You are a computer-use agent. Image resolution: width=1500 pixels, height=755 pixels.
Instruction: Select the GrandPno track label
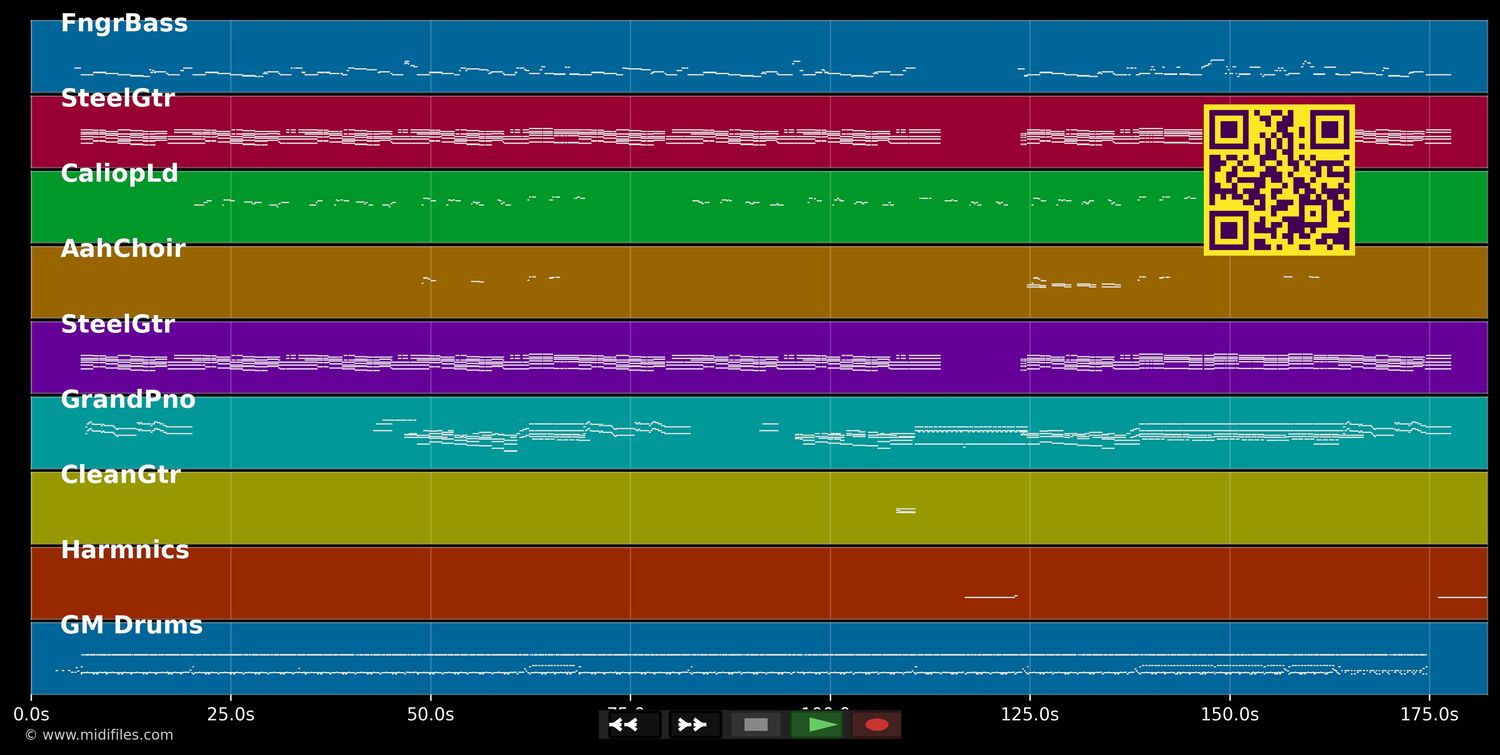(128, 400)
